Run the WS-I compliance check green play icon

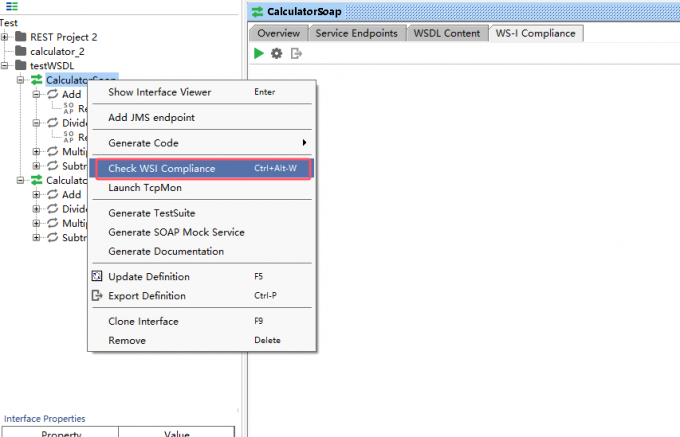[x=259, y=53]
